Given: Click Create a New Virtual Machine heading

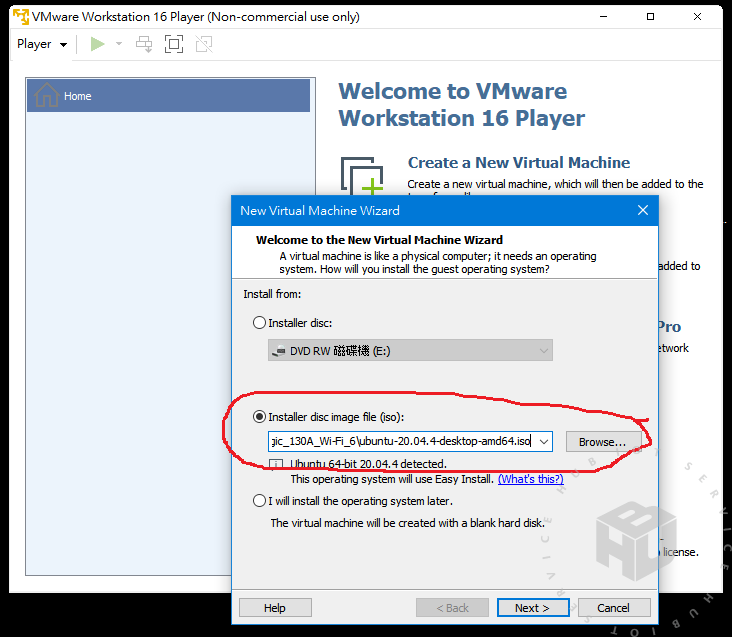Looking at the screenshot, I should tap(519, 162).
